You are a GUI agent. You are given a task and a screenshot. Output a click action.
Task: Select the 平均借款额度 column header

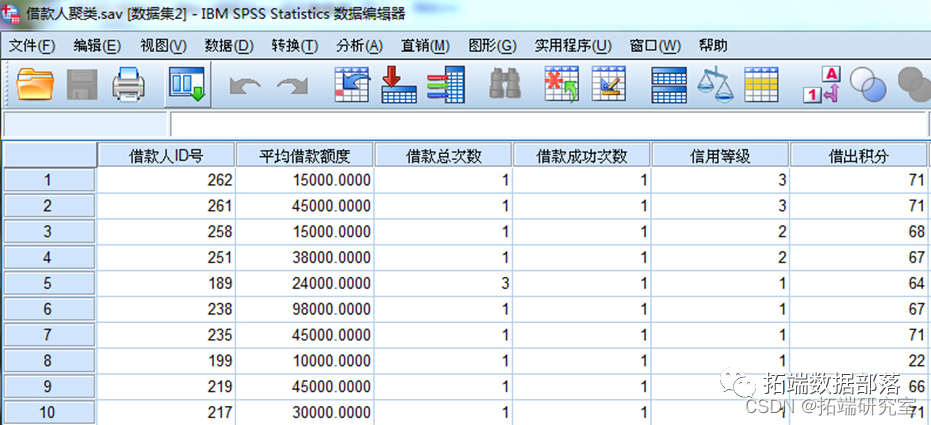point(305,155)
